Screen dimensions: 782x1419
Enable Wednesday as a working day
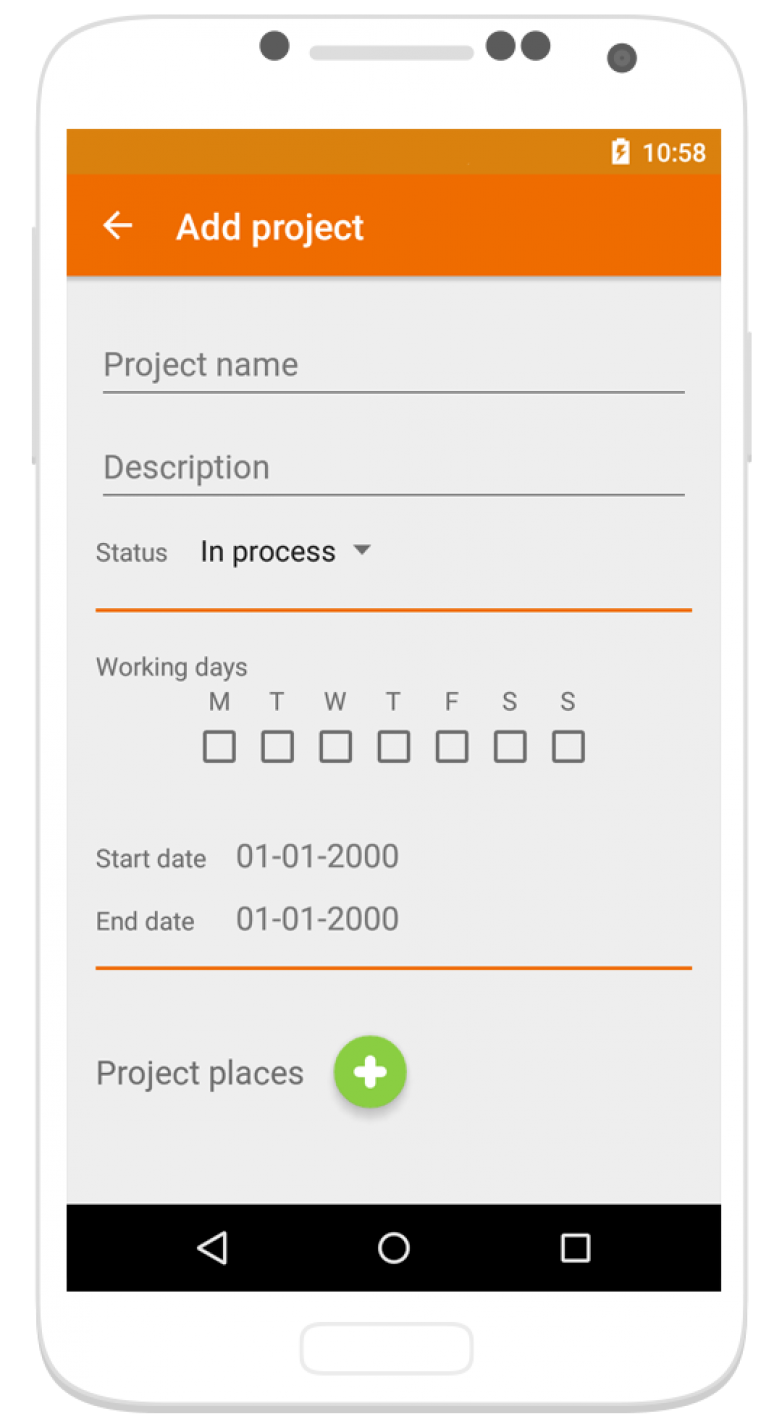pos(335,746)
